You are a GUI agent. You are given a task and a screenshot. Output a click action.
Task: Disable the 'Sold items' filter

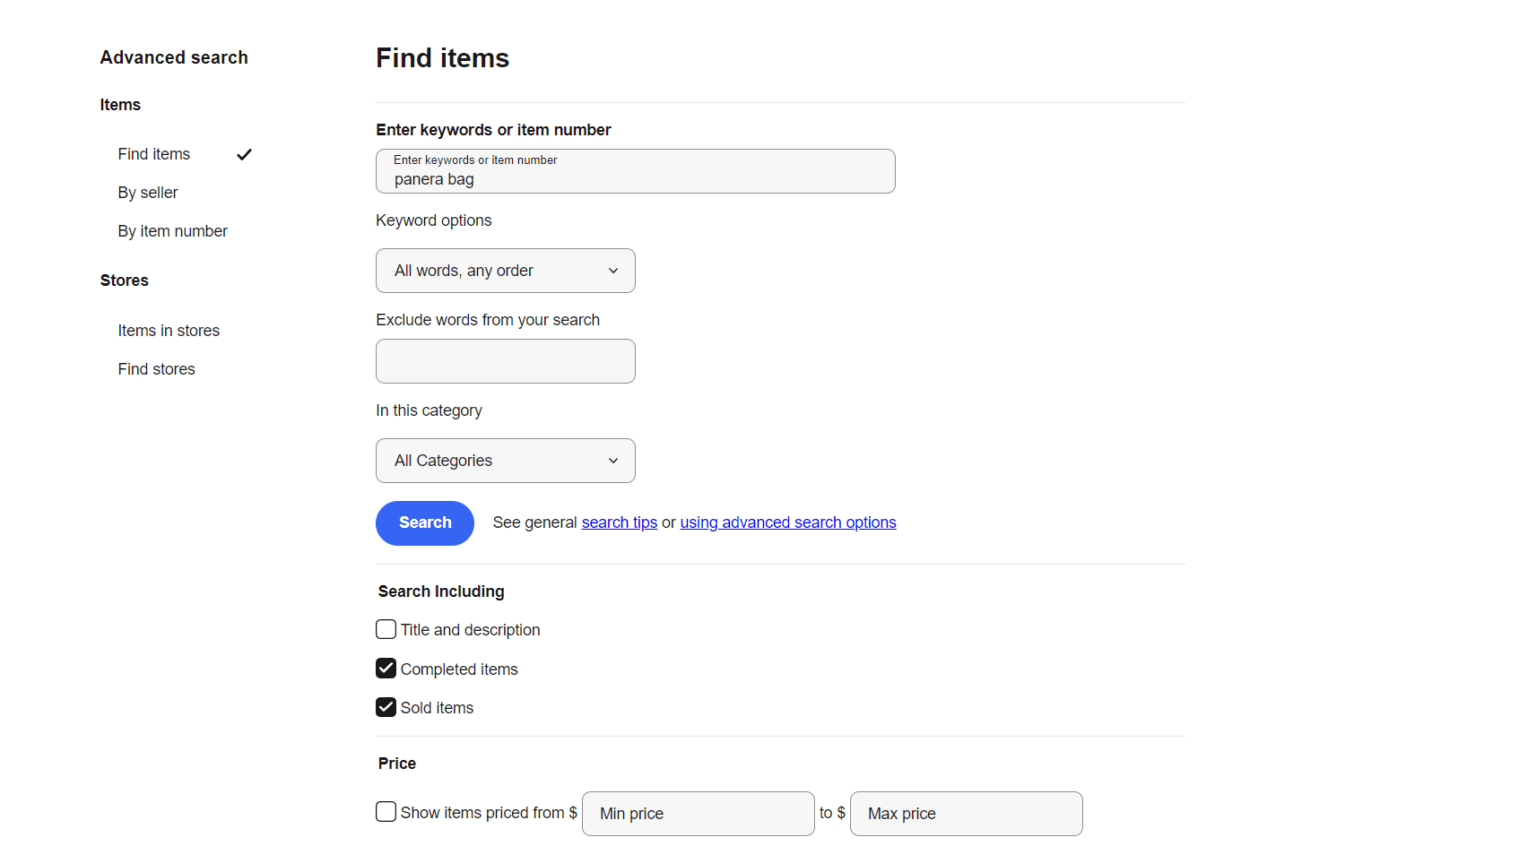pos(386,707)
